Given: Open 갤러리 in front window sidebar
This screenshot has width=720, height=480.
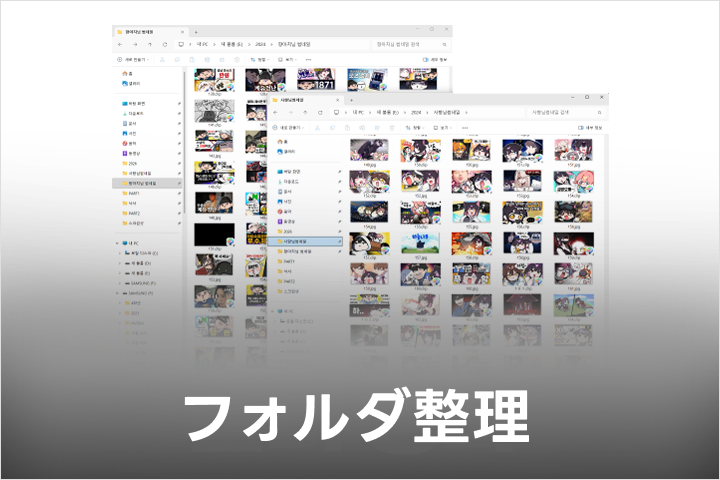Looking at the screenshot, I should pyautogui.click(x=286, y=152).
